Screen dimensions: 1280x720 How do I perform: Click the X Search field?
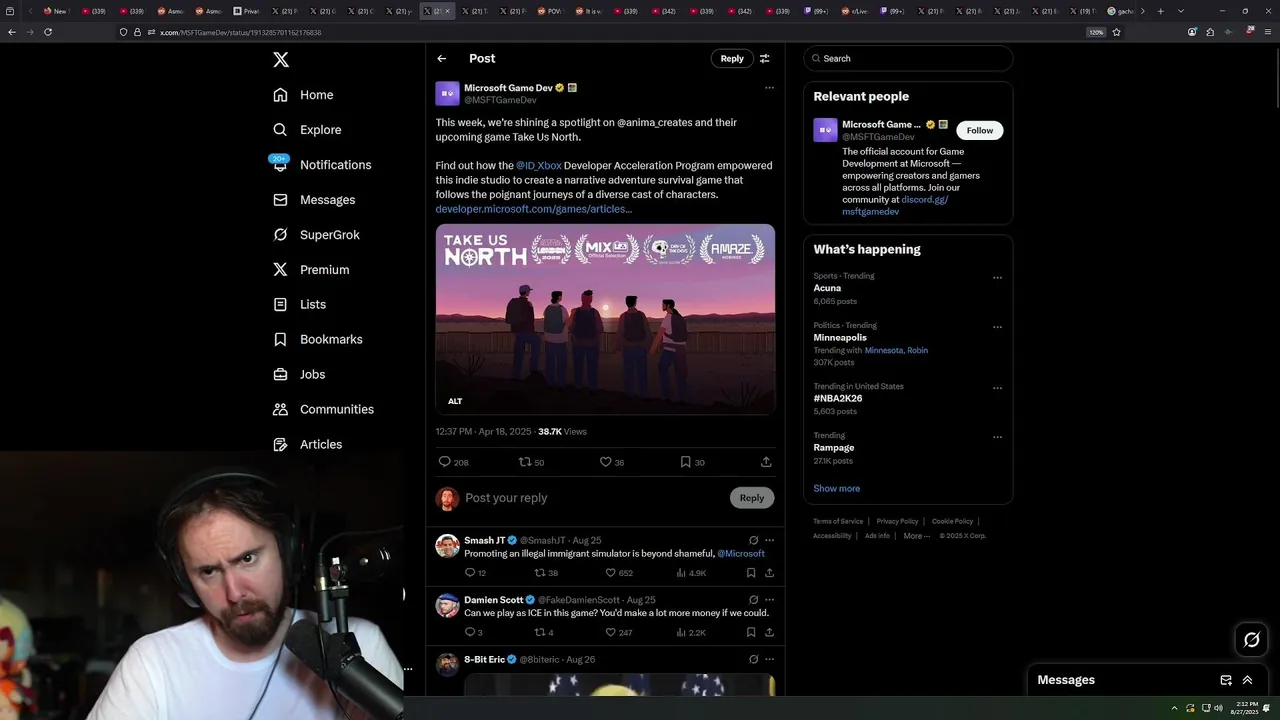click(908, 59)
